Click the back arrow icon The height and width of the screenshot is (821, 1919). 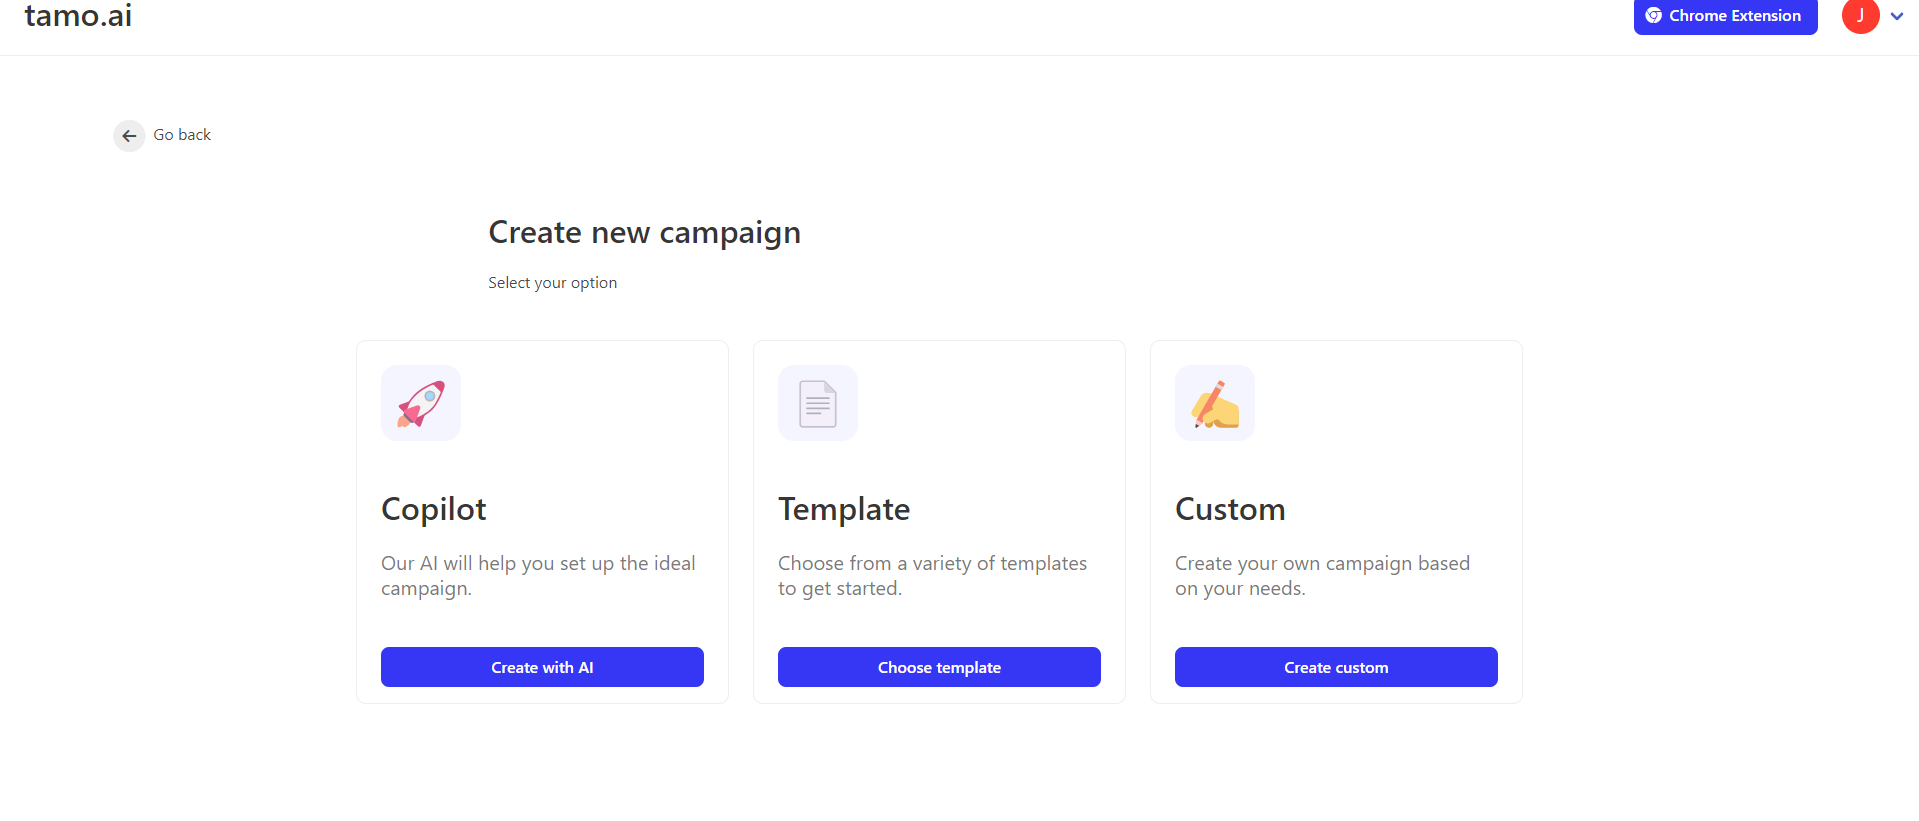coord(129,136)
